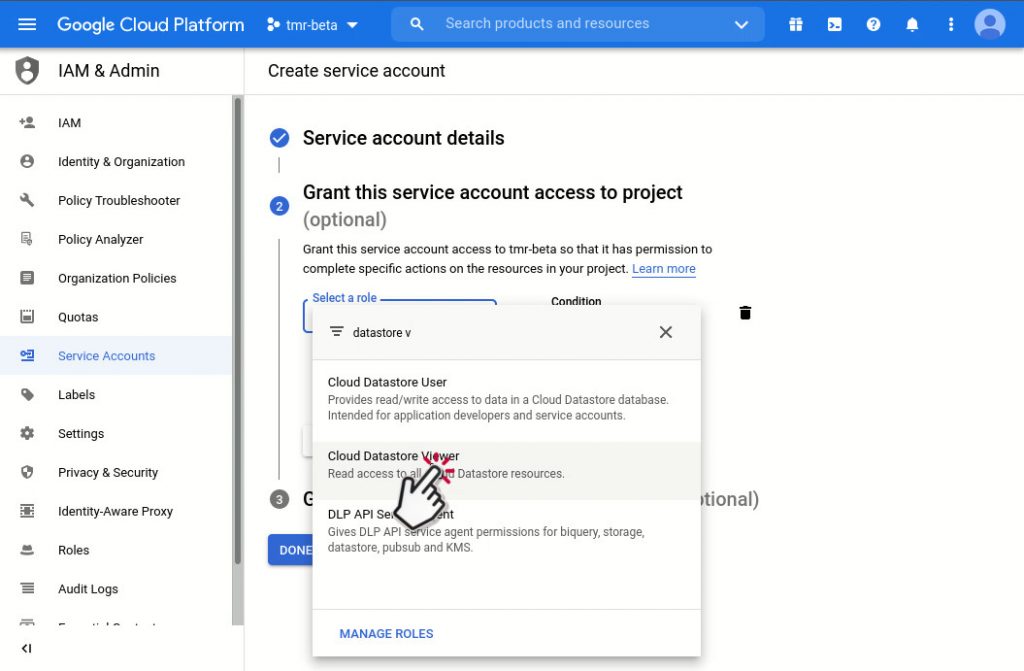Open the 'Learn more' link

coord(664,269)
